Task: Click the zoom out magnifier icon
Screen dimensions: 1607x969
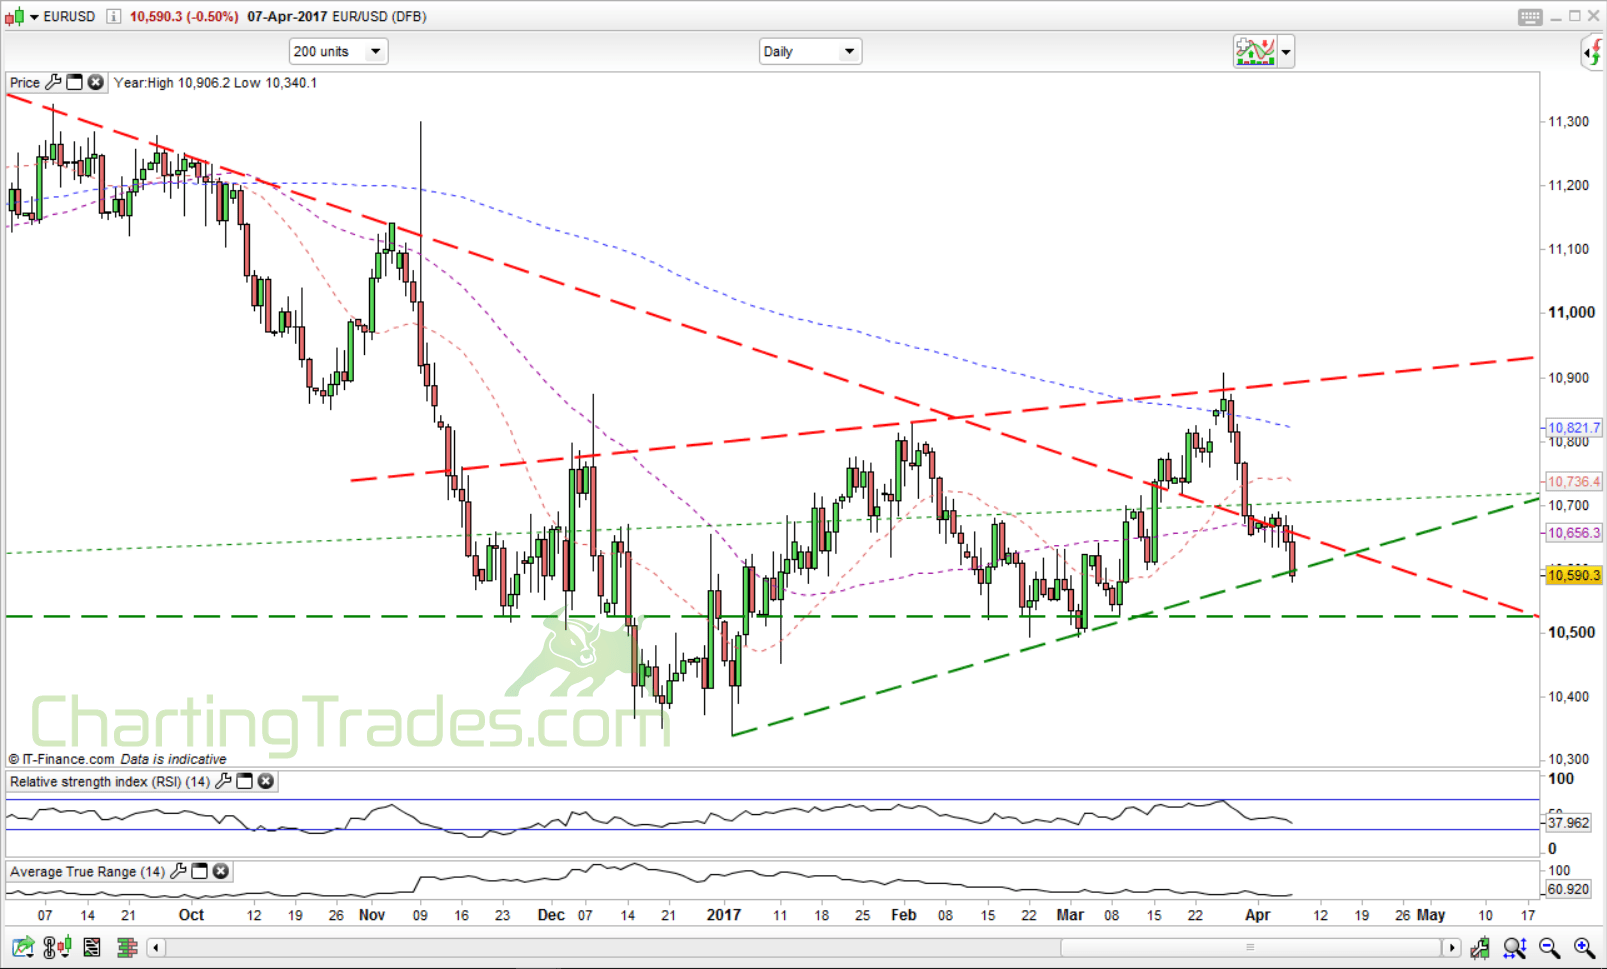Action: tap(1548, 947)
